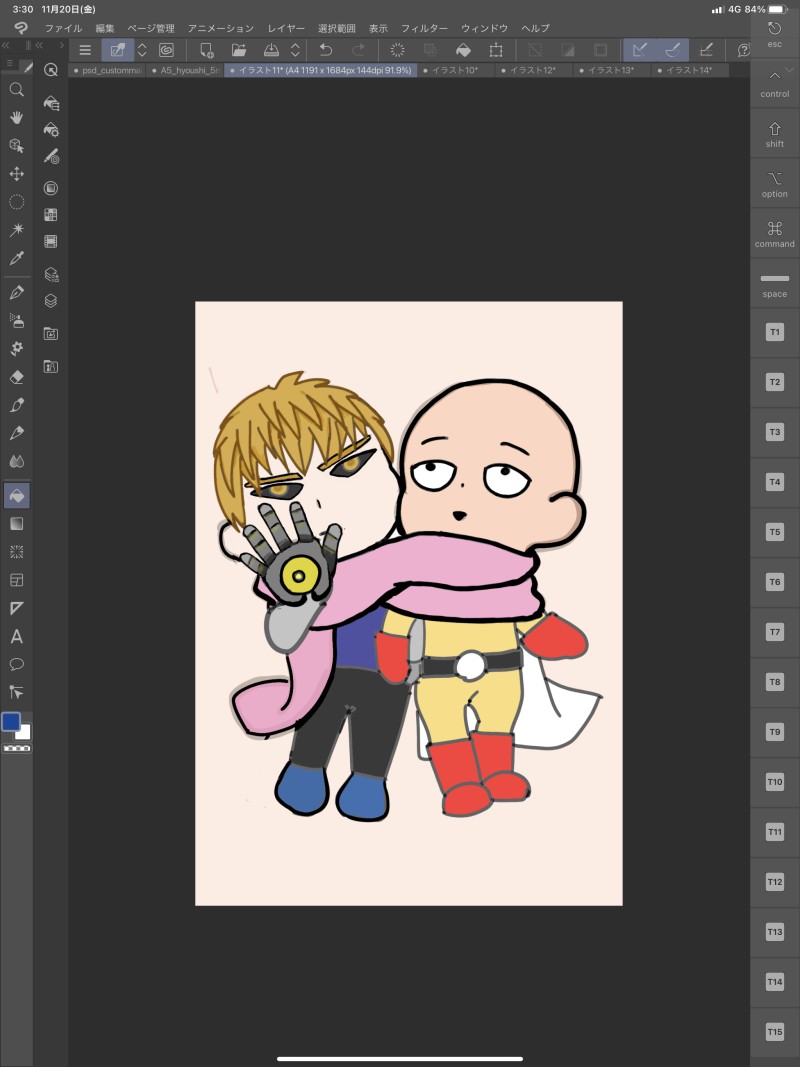Select the active Fill bucket tool
The height and width of the screenshot is (1067, 800).
coord(16,495)
